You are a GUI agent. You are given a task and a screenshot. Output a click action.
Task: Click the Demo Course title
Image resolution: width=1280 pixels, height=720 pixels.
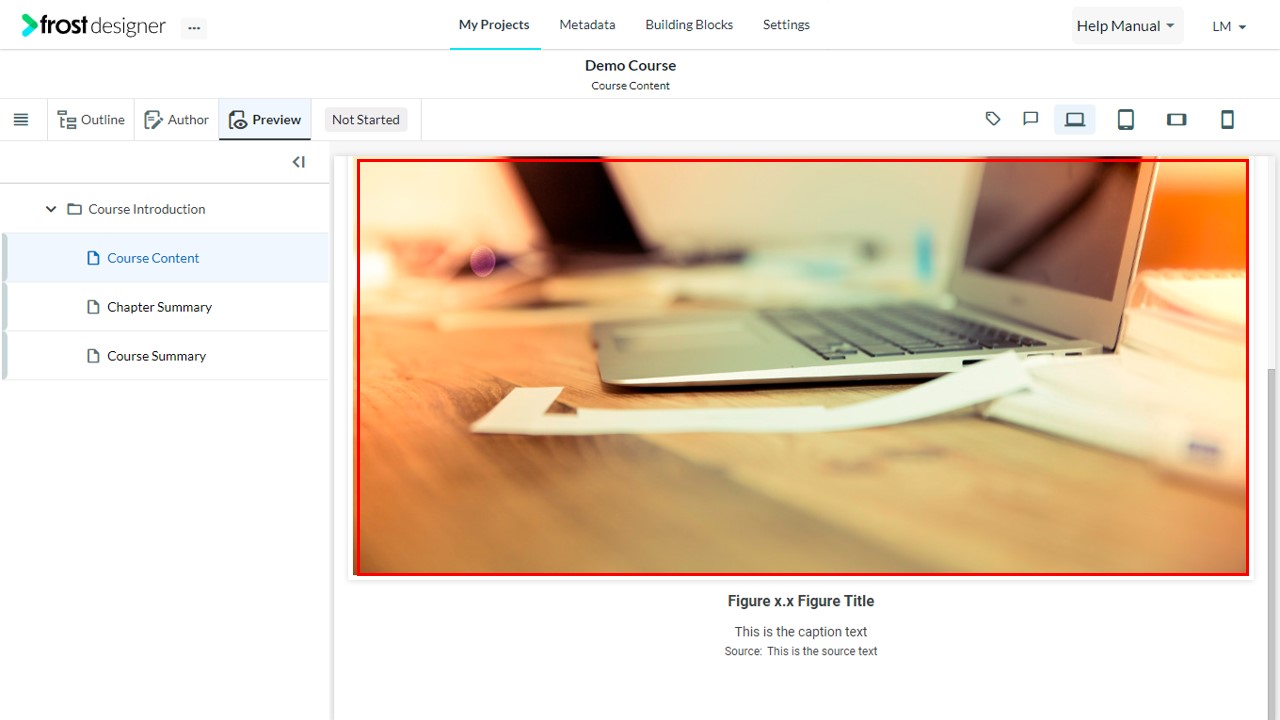[x=630, y=65]
